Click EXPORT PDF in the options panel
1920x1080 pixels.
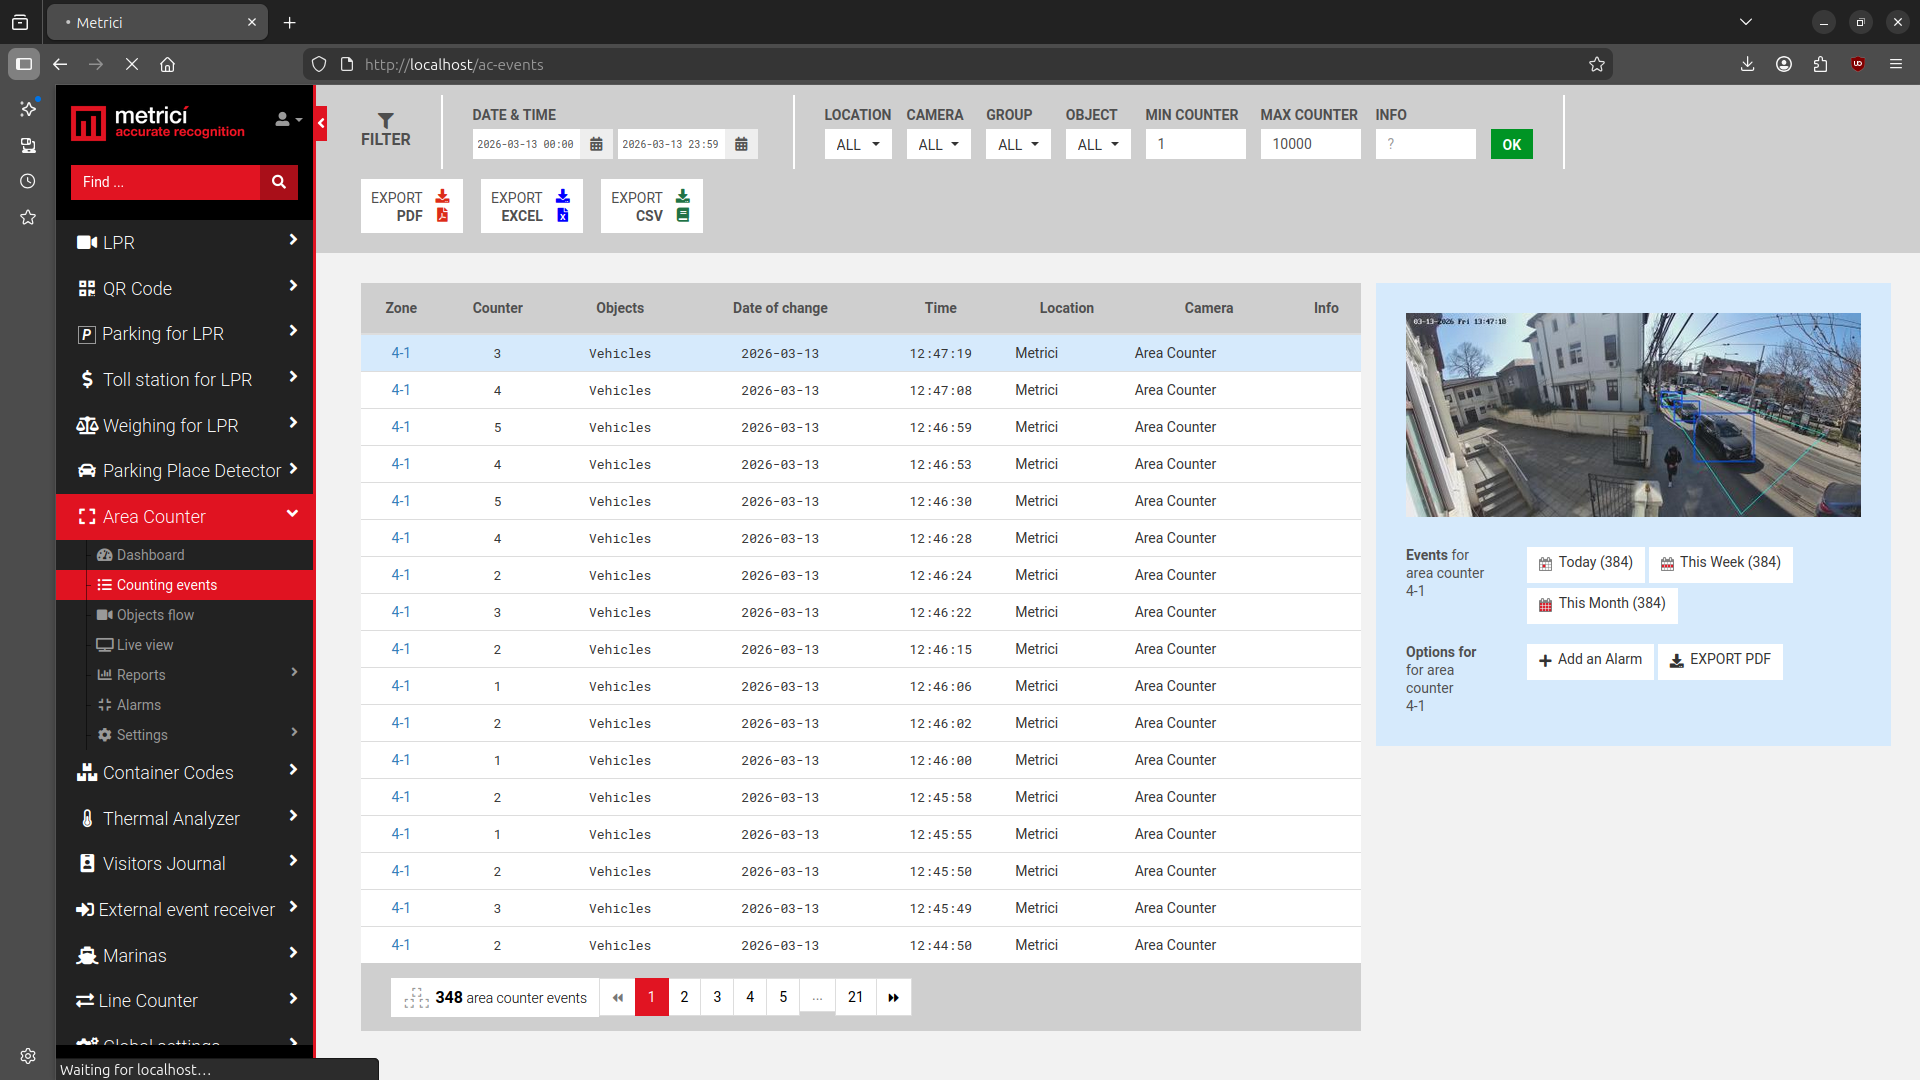click(x=1720, y=660)
